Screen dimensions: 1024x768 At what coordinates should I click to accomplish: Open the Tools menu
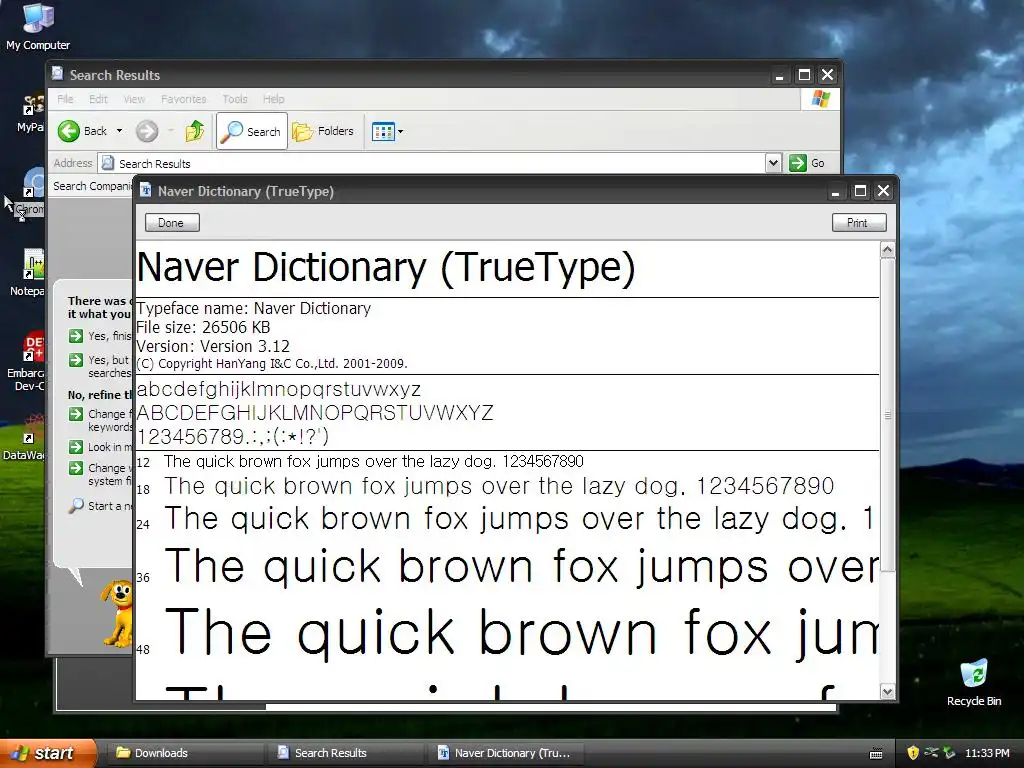[x=234, y=99]
